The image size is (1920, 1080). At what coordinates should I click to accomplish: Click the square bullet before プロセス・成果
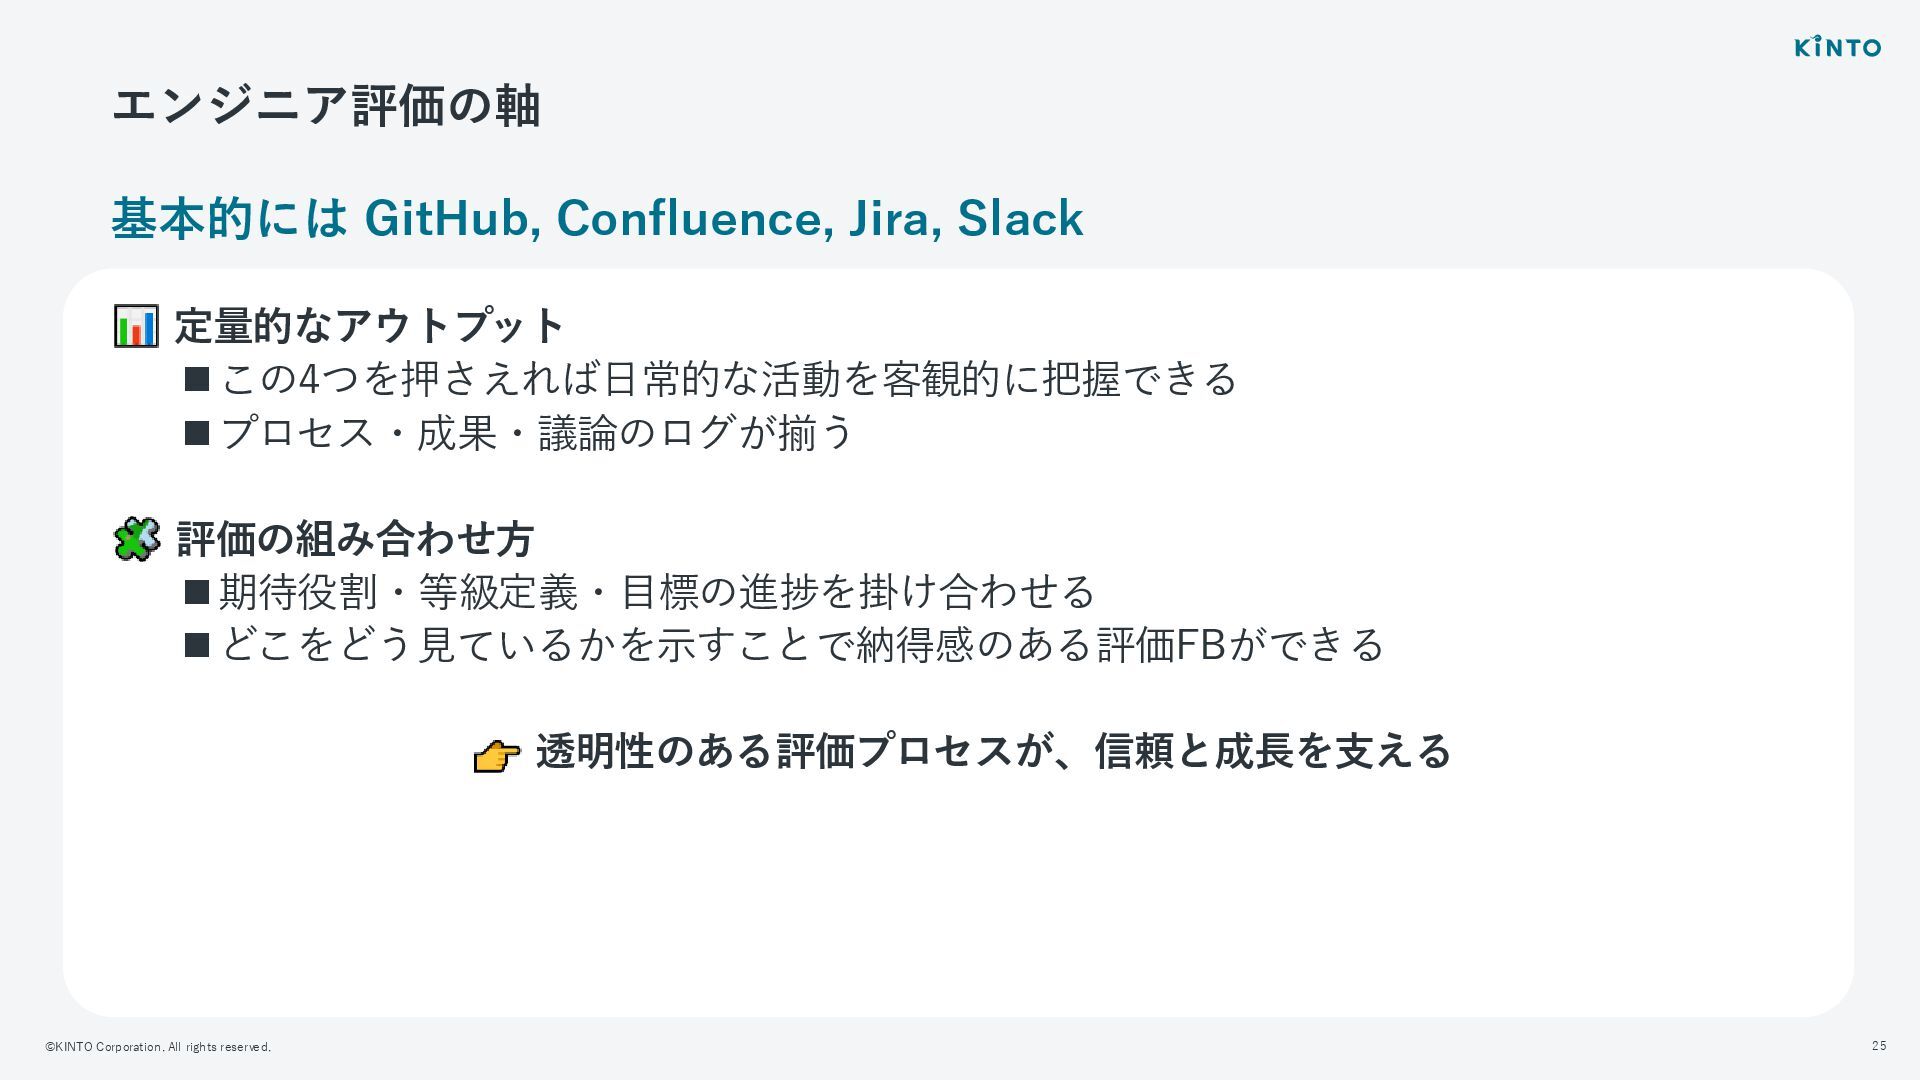pyautogui.click(x=197, y=433)
